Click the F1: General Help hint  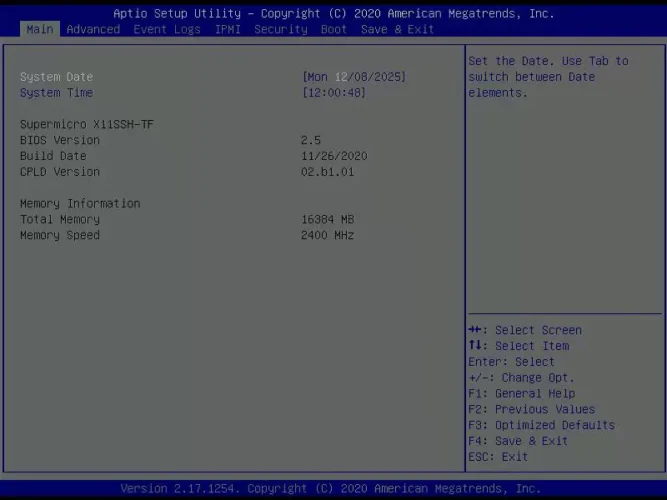click(522, 394)
